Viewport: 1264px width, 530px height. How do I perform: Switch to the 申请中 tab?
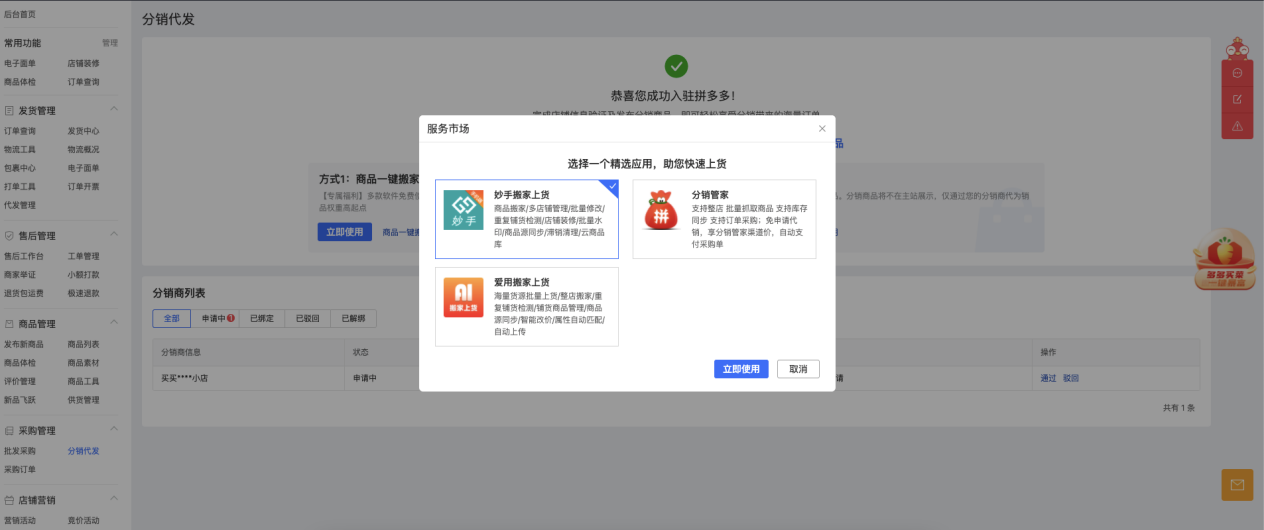pos(215,318)
